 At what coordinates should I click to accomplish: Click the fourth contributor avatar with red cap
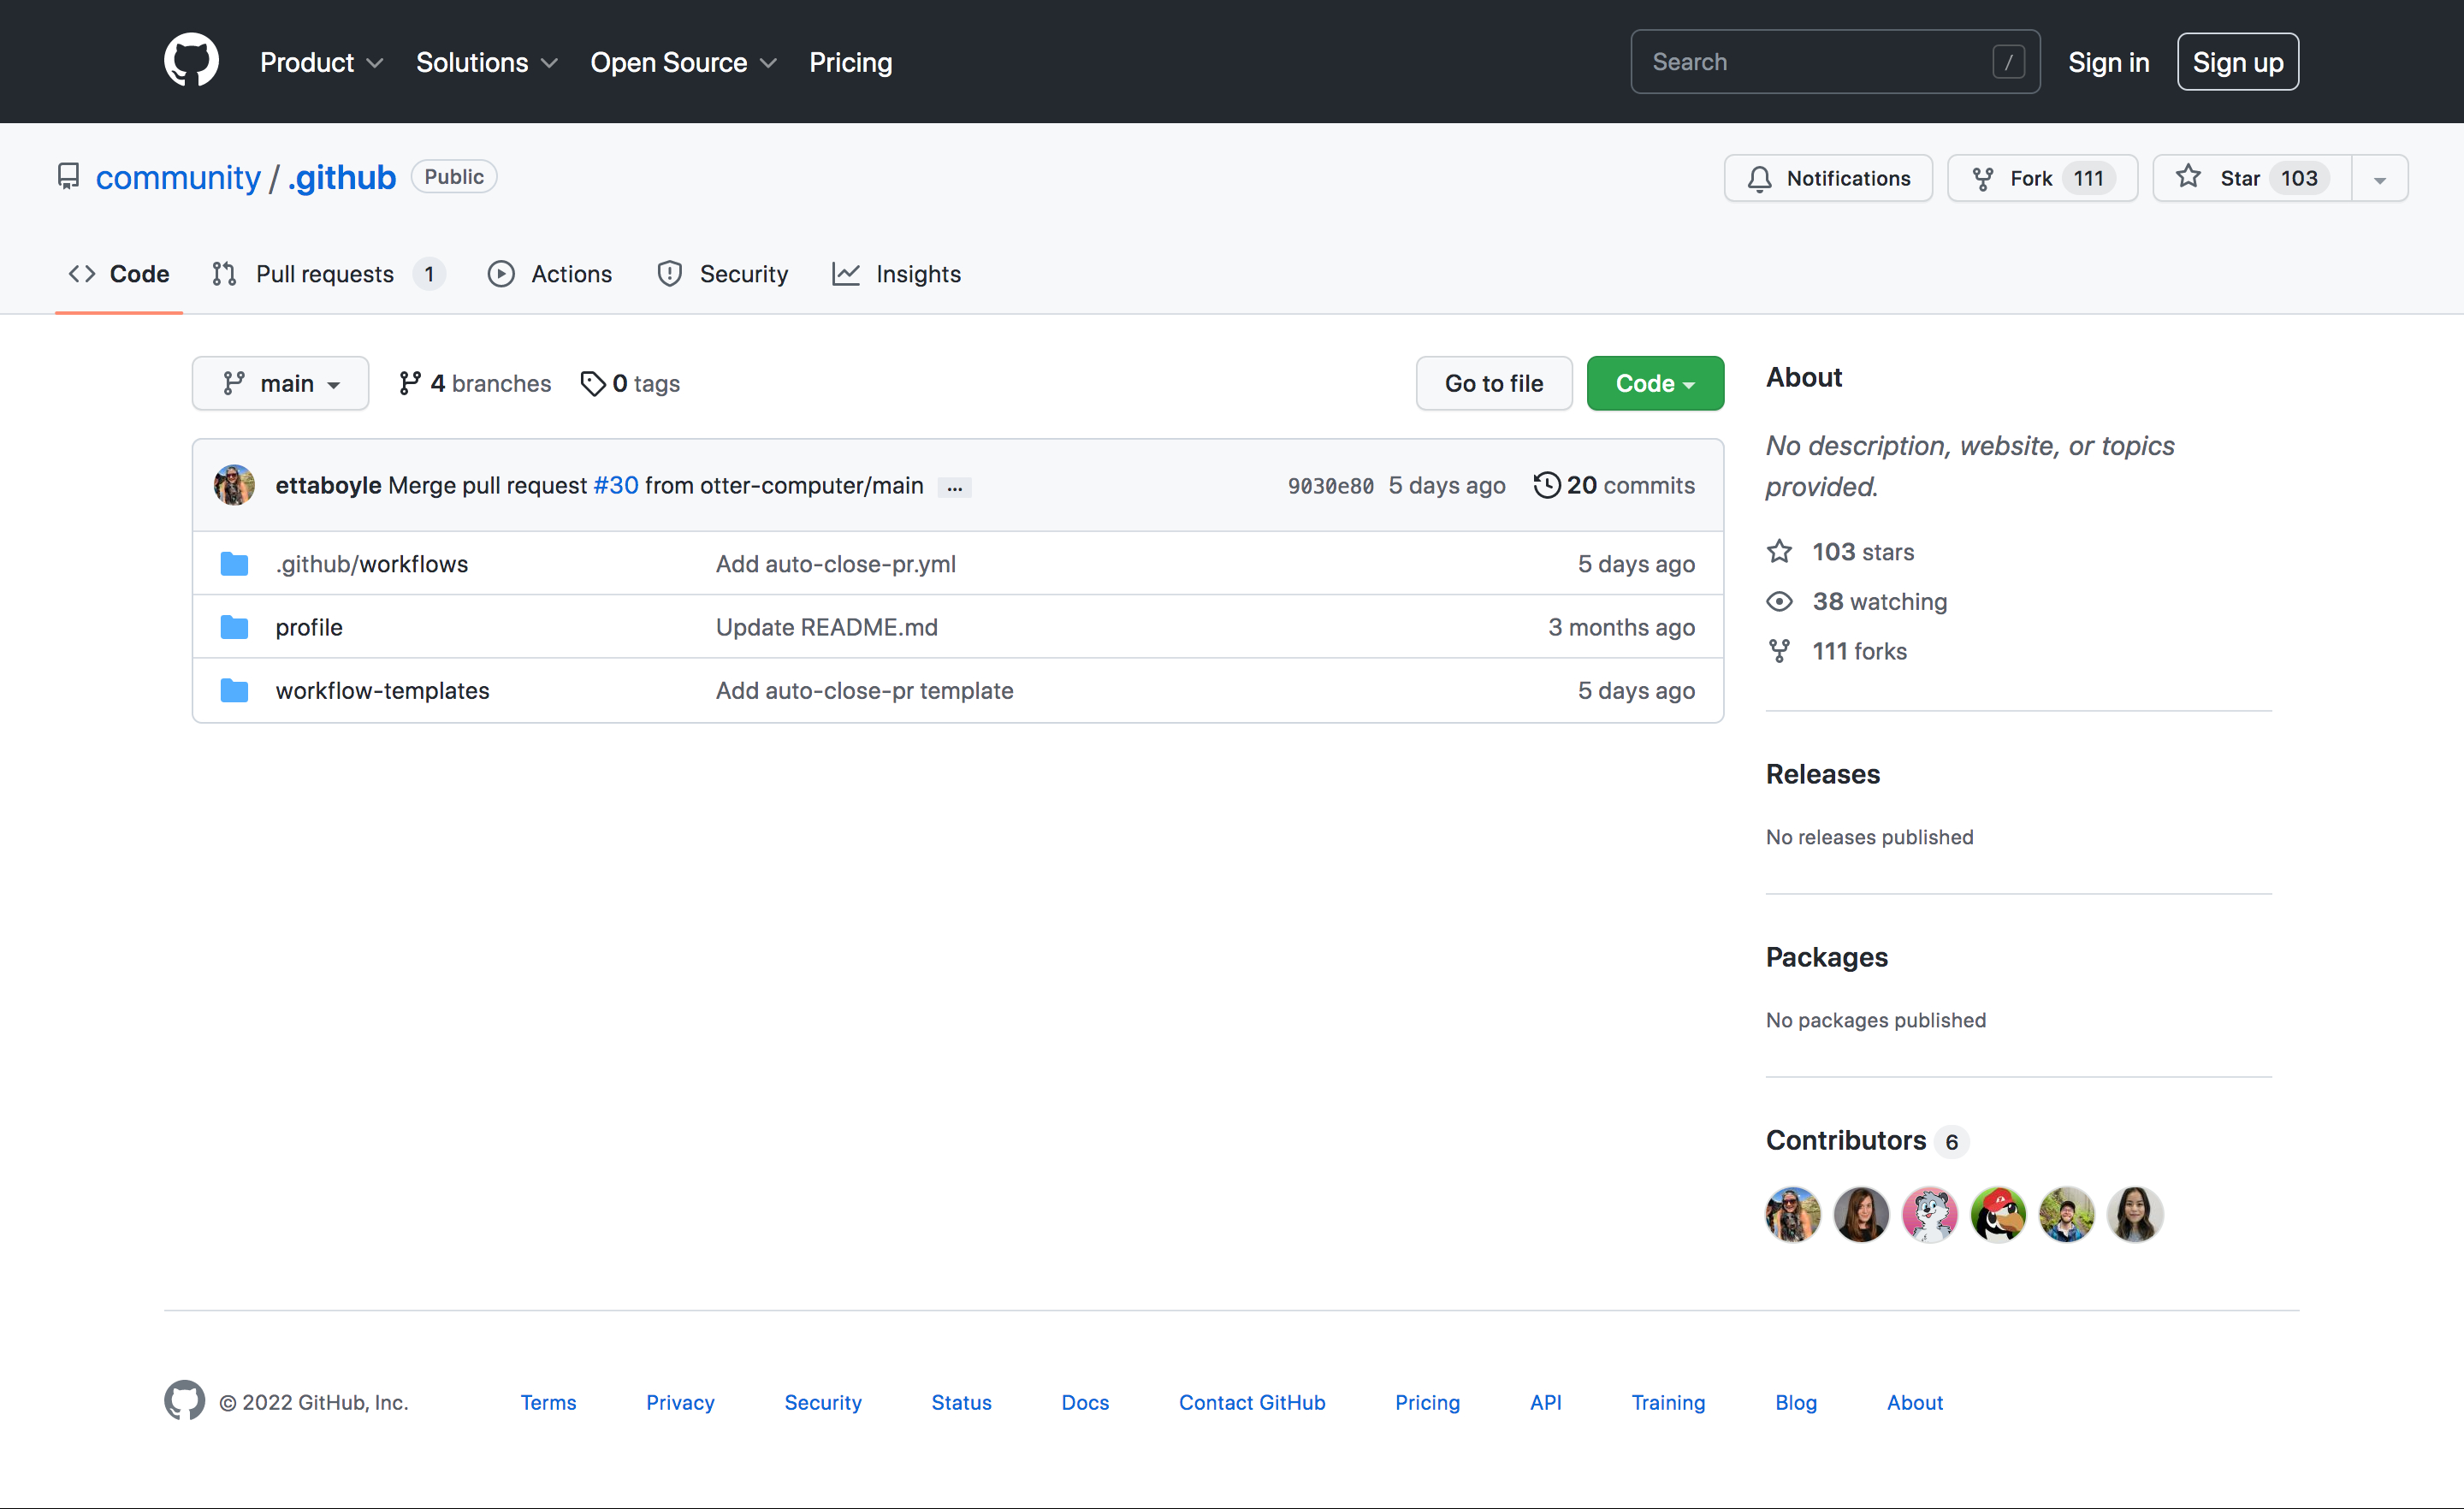pyautogui.click(x=1998, y=1214)
